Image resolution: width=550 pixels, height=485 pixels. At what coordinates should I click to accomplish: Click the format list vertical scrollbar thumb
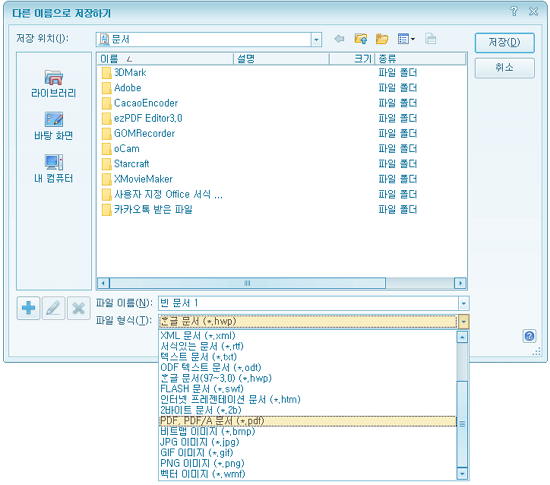point(462,424)
